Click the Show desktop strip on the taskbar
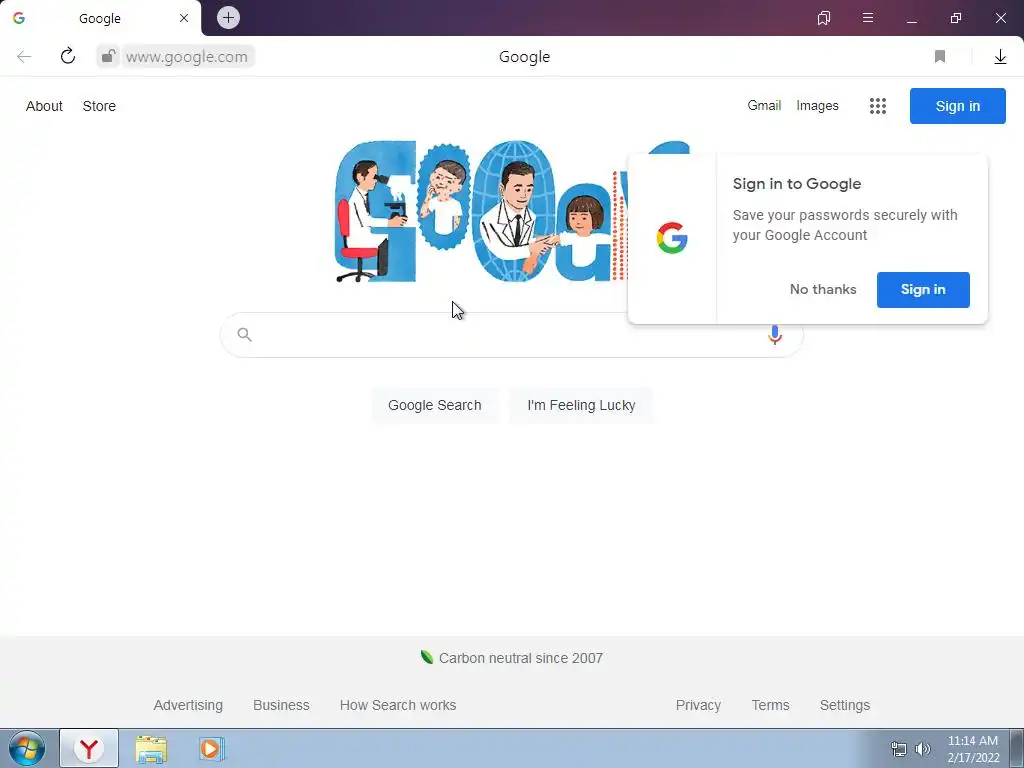The height and width of the screenshot is (768, 1024). 1017,749
